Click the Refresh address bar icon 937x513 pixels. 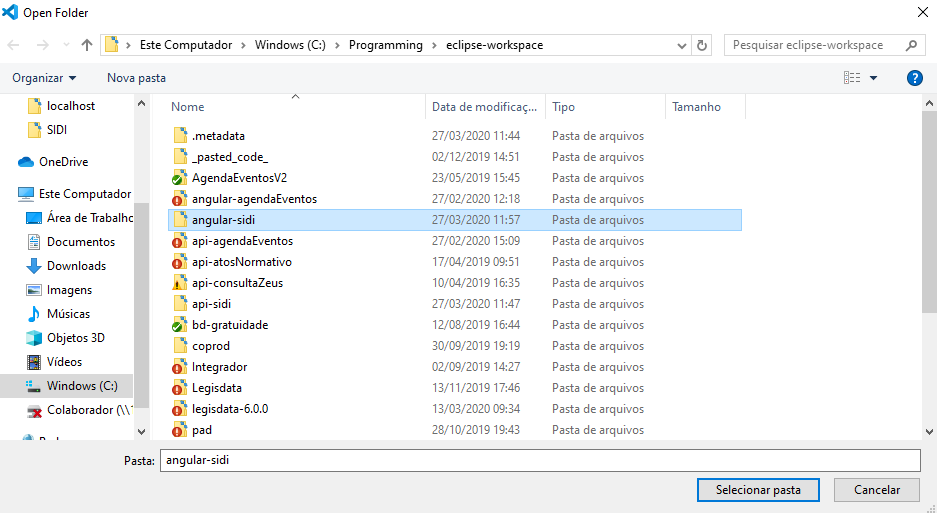click(x=702, y=45)
